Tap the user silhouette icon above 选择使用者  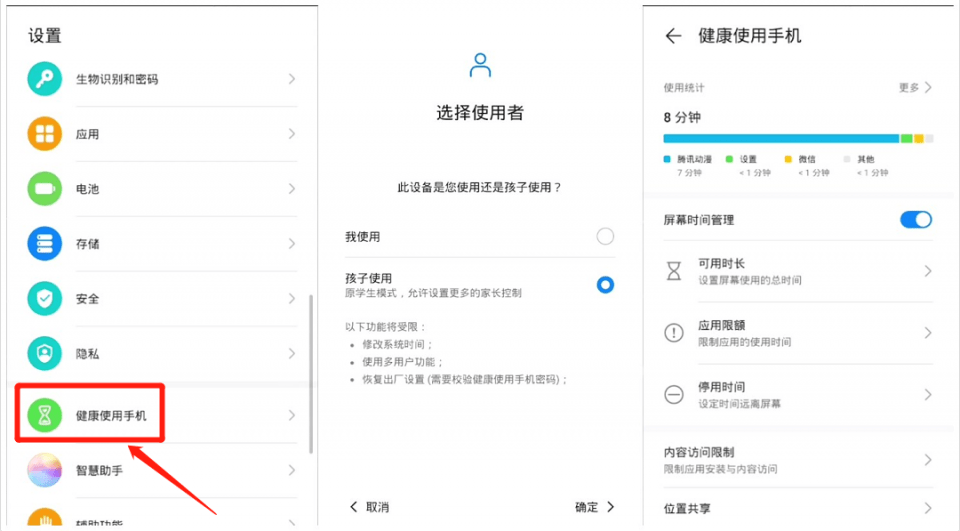tap(480, 65)
